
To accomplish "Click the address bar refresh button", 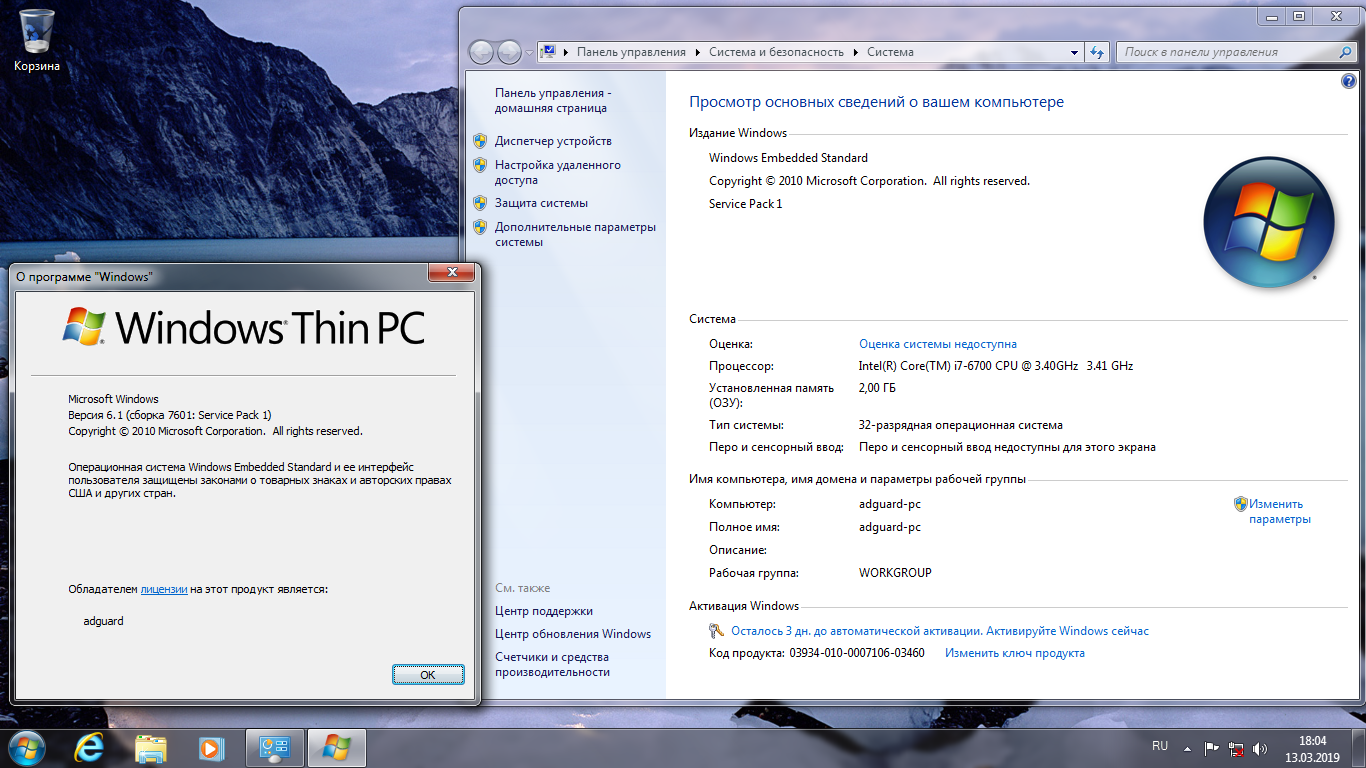I will (x=1097, y=52).
